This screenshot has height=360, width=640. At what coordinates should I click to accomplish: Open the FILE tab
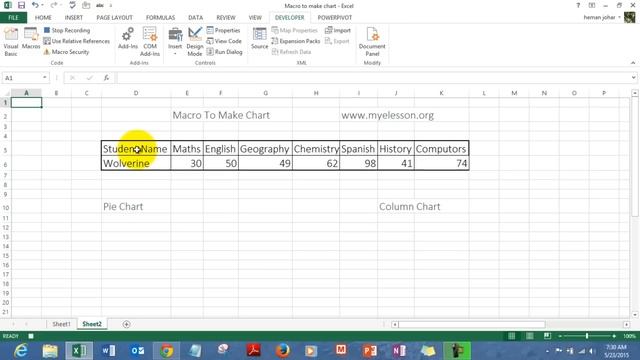pyautogui.click(x=13, y=18)
